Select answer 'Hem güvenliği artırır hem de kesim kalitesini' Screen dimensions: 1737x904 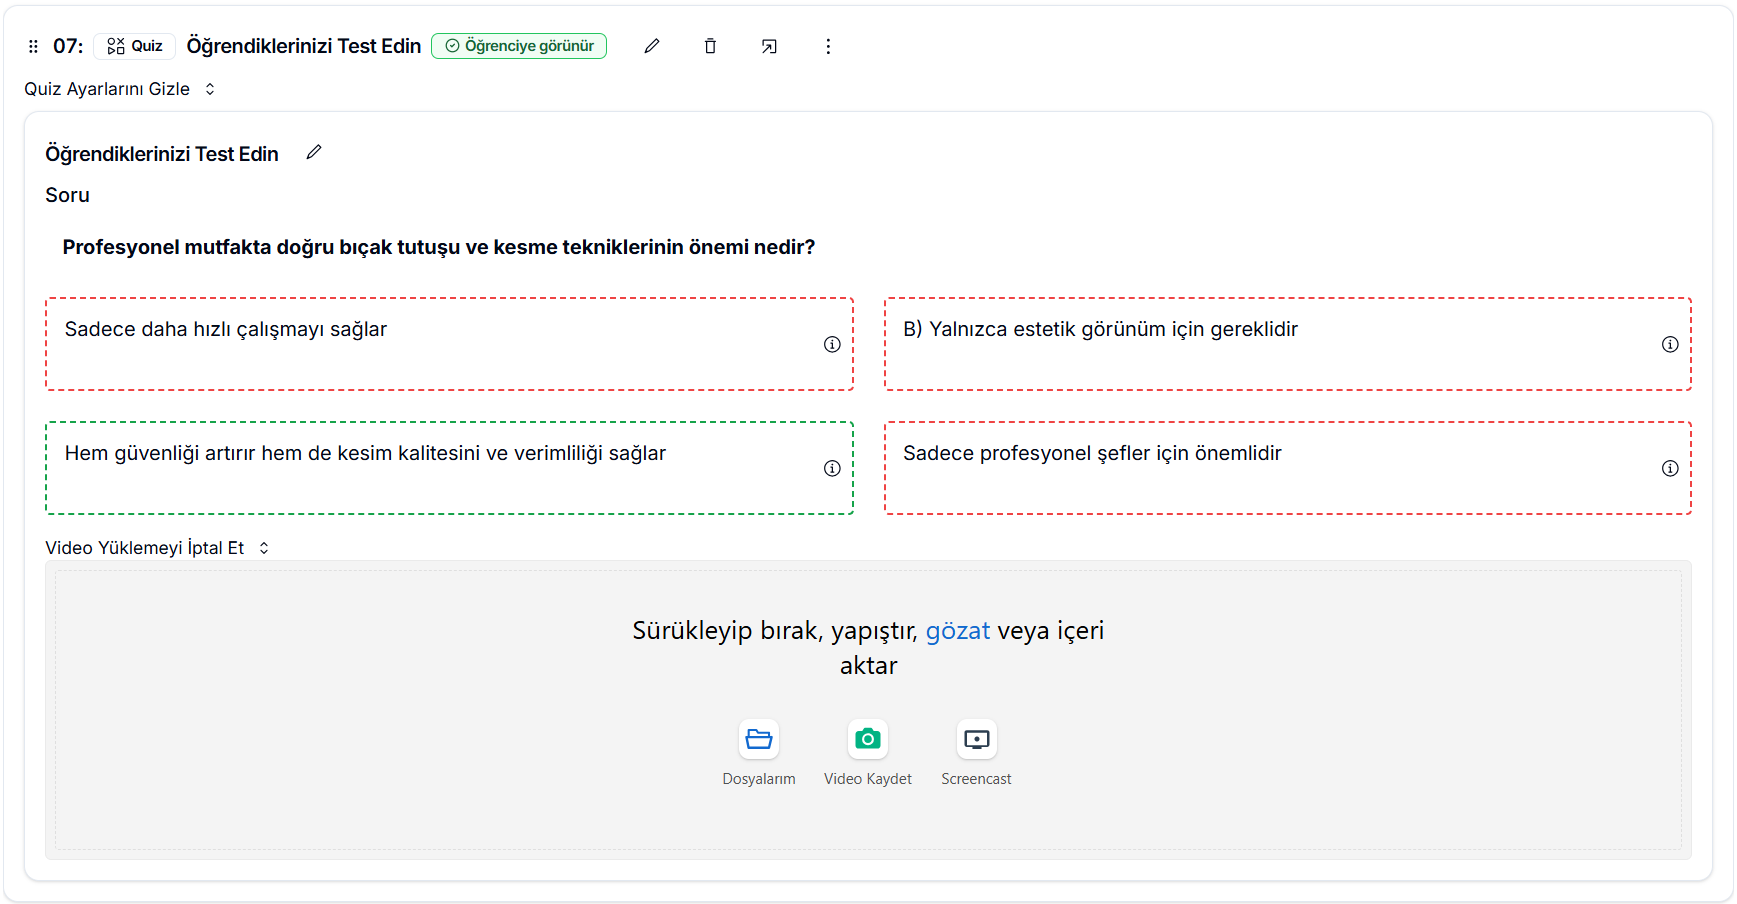coord(449,468)
